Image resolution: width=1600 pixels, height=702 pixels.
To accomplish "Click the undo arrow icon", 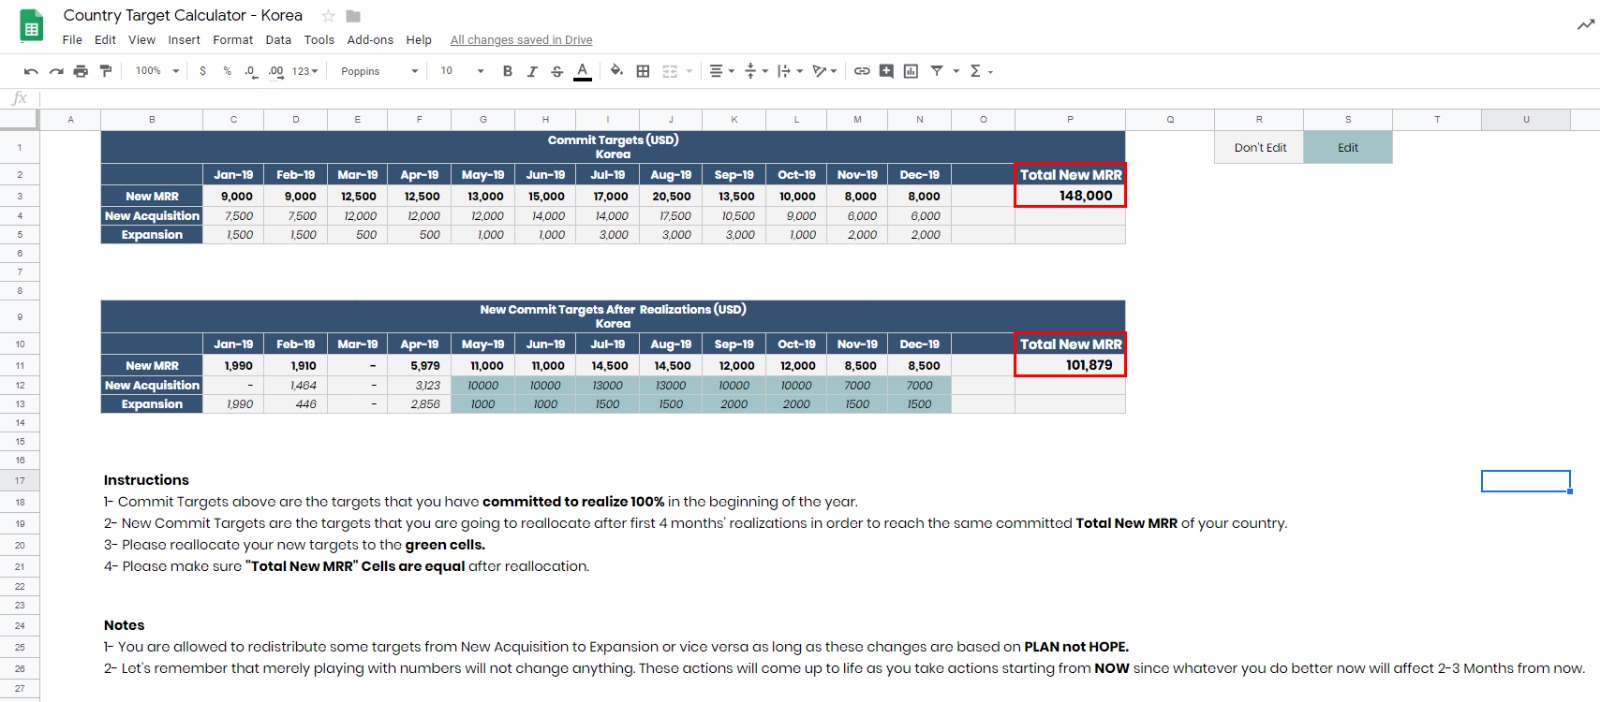I will click(31, 71).
